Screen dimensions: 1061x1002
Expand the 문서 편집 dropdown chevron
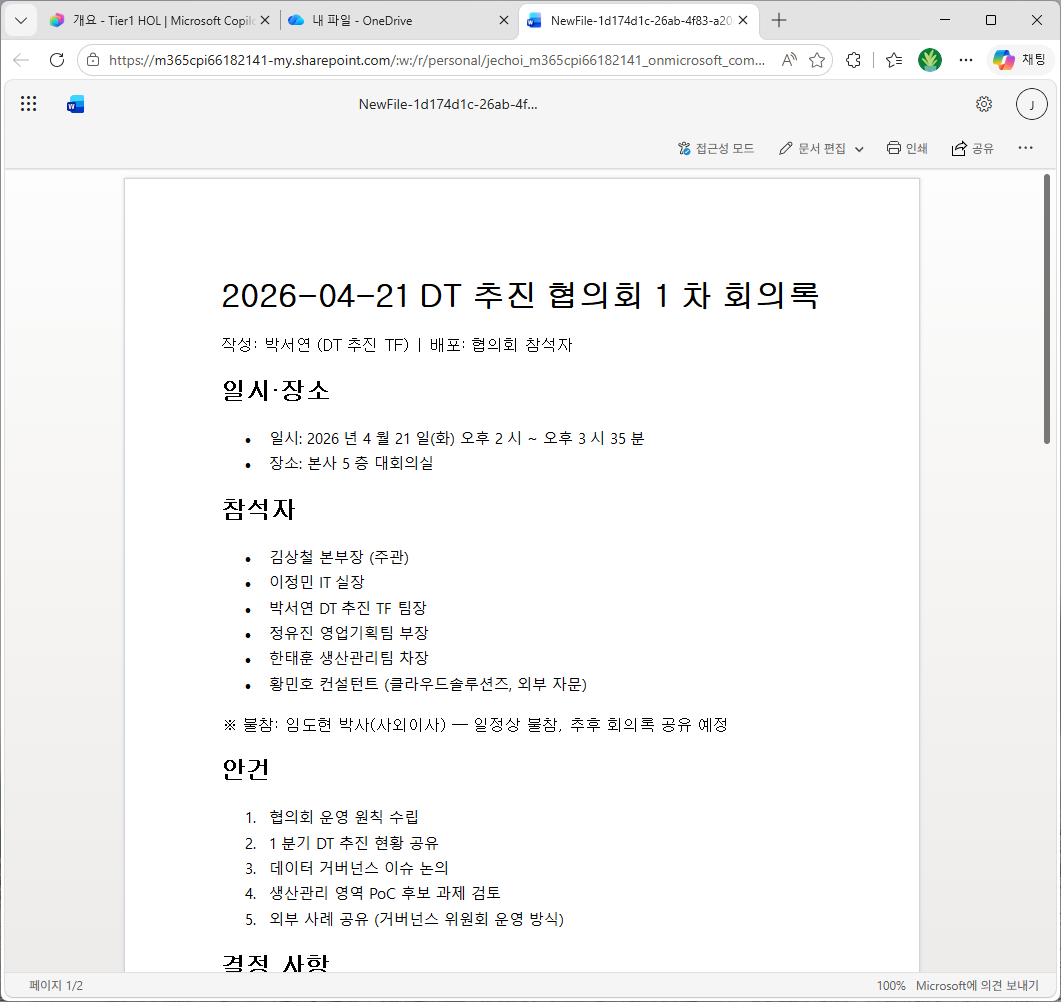pos(859,149)
